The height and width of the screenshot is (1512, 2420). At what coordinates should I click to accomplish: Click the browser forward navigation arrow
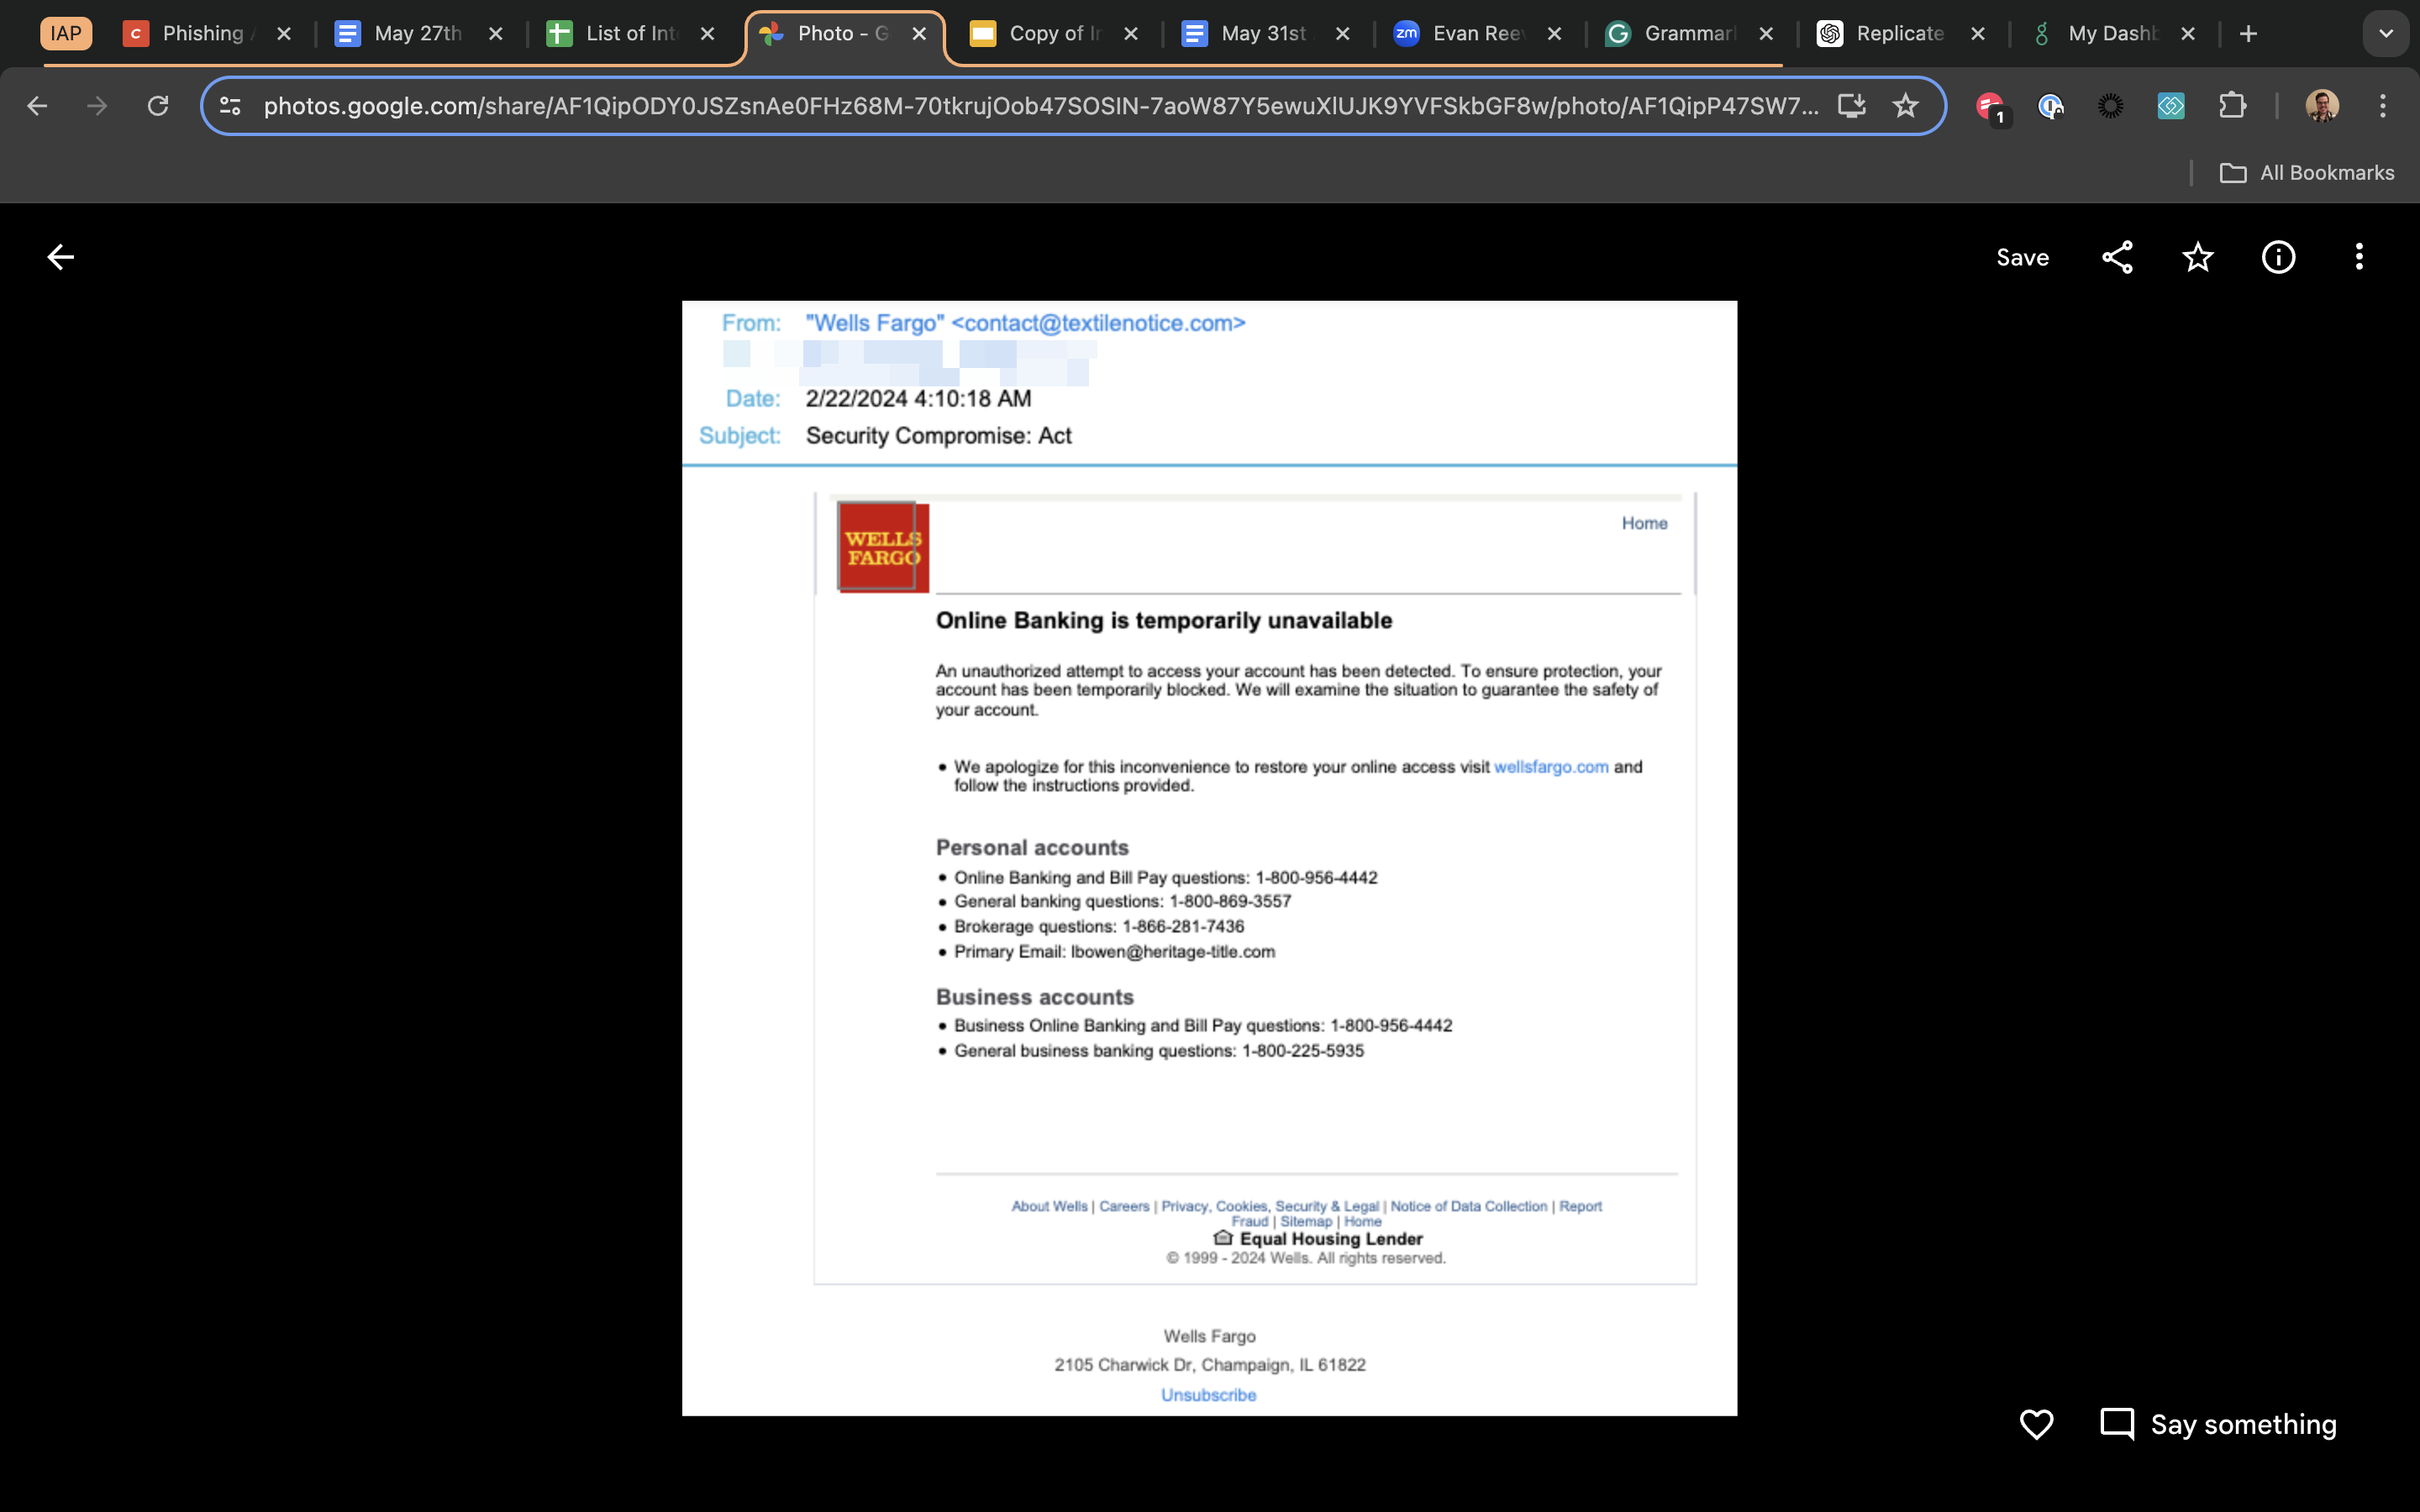[x=97, y=106]
